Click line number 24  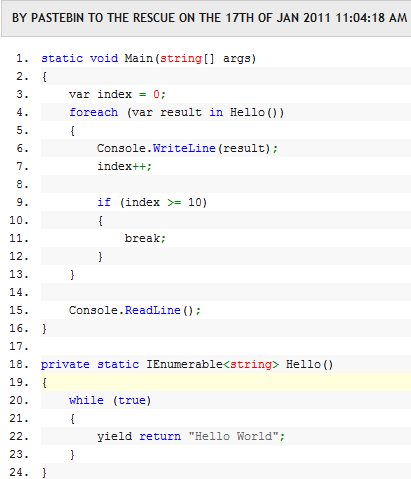click(19, 472)
